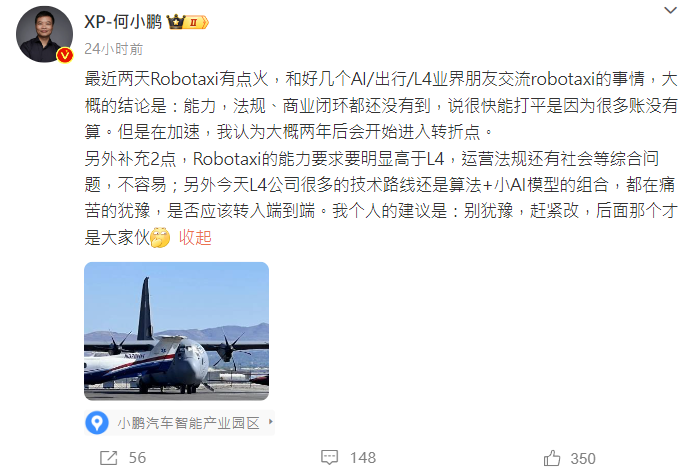Click the repost share icon
This screenshot has height=473, width=692.
pos(109,458)
